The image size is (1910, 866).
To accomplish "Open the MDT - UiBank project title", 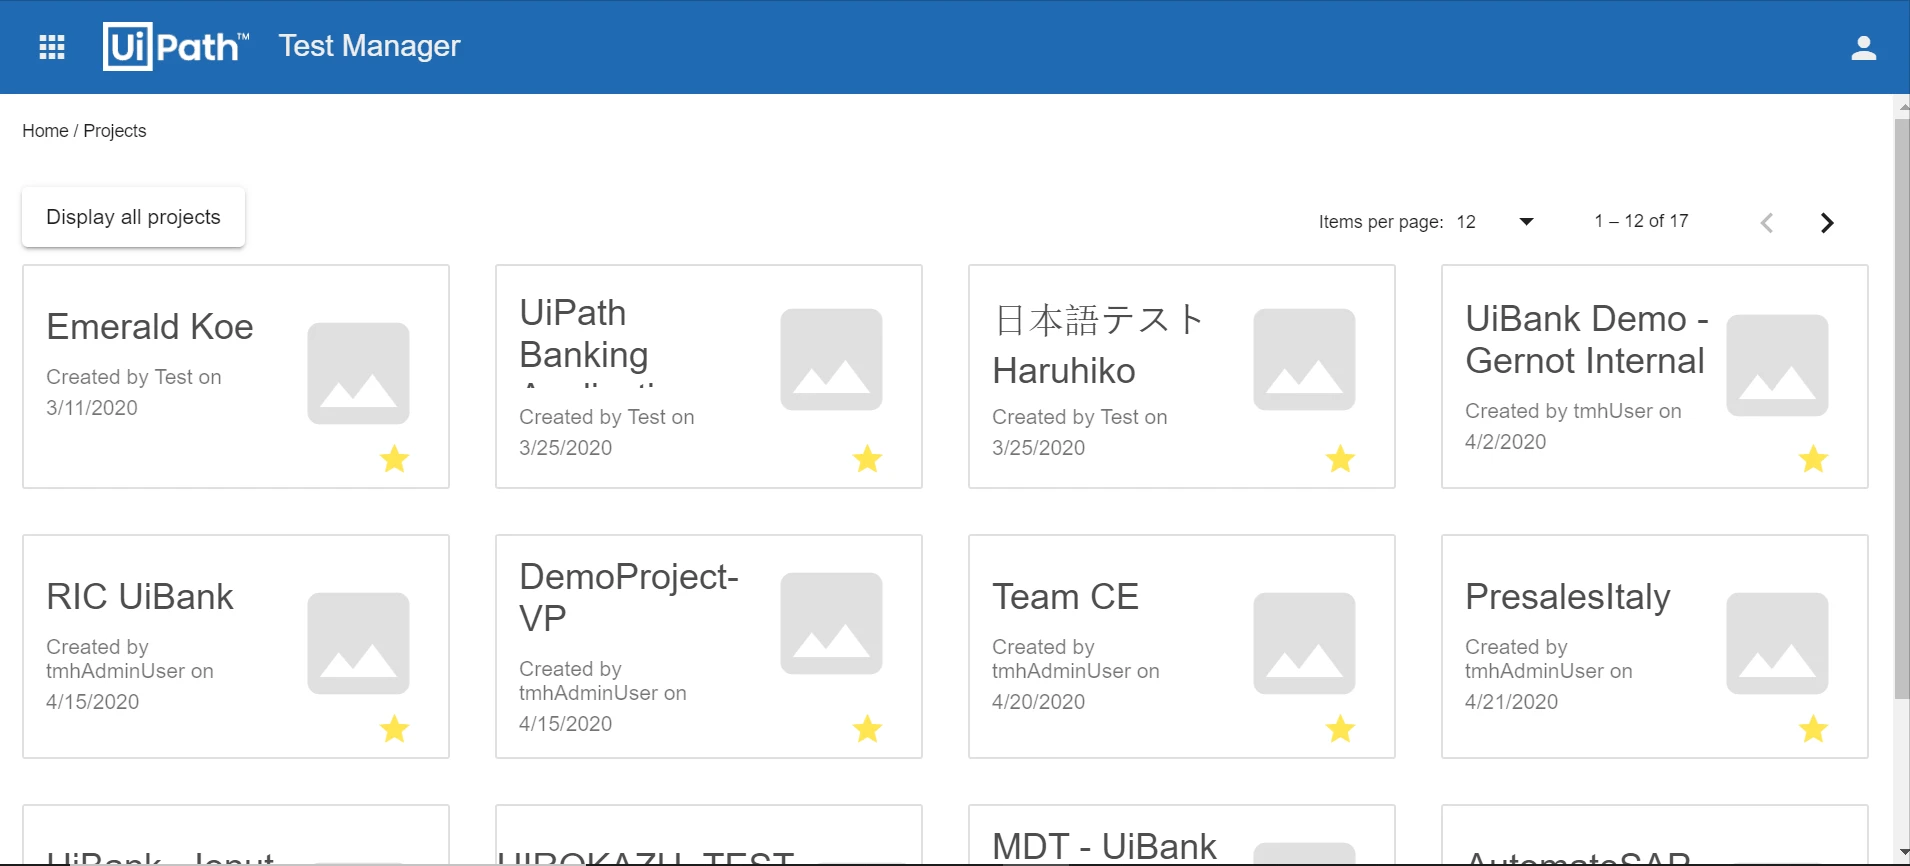I will pyautogui.click(x=1104, y=846).
